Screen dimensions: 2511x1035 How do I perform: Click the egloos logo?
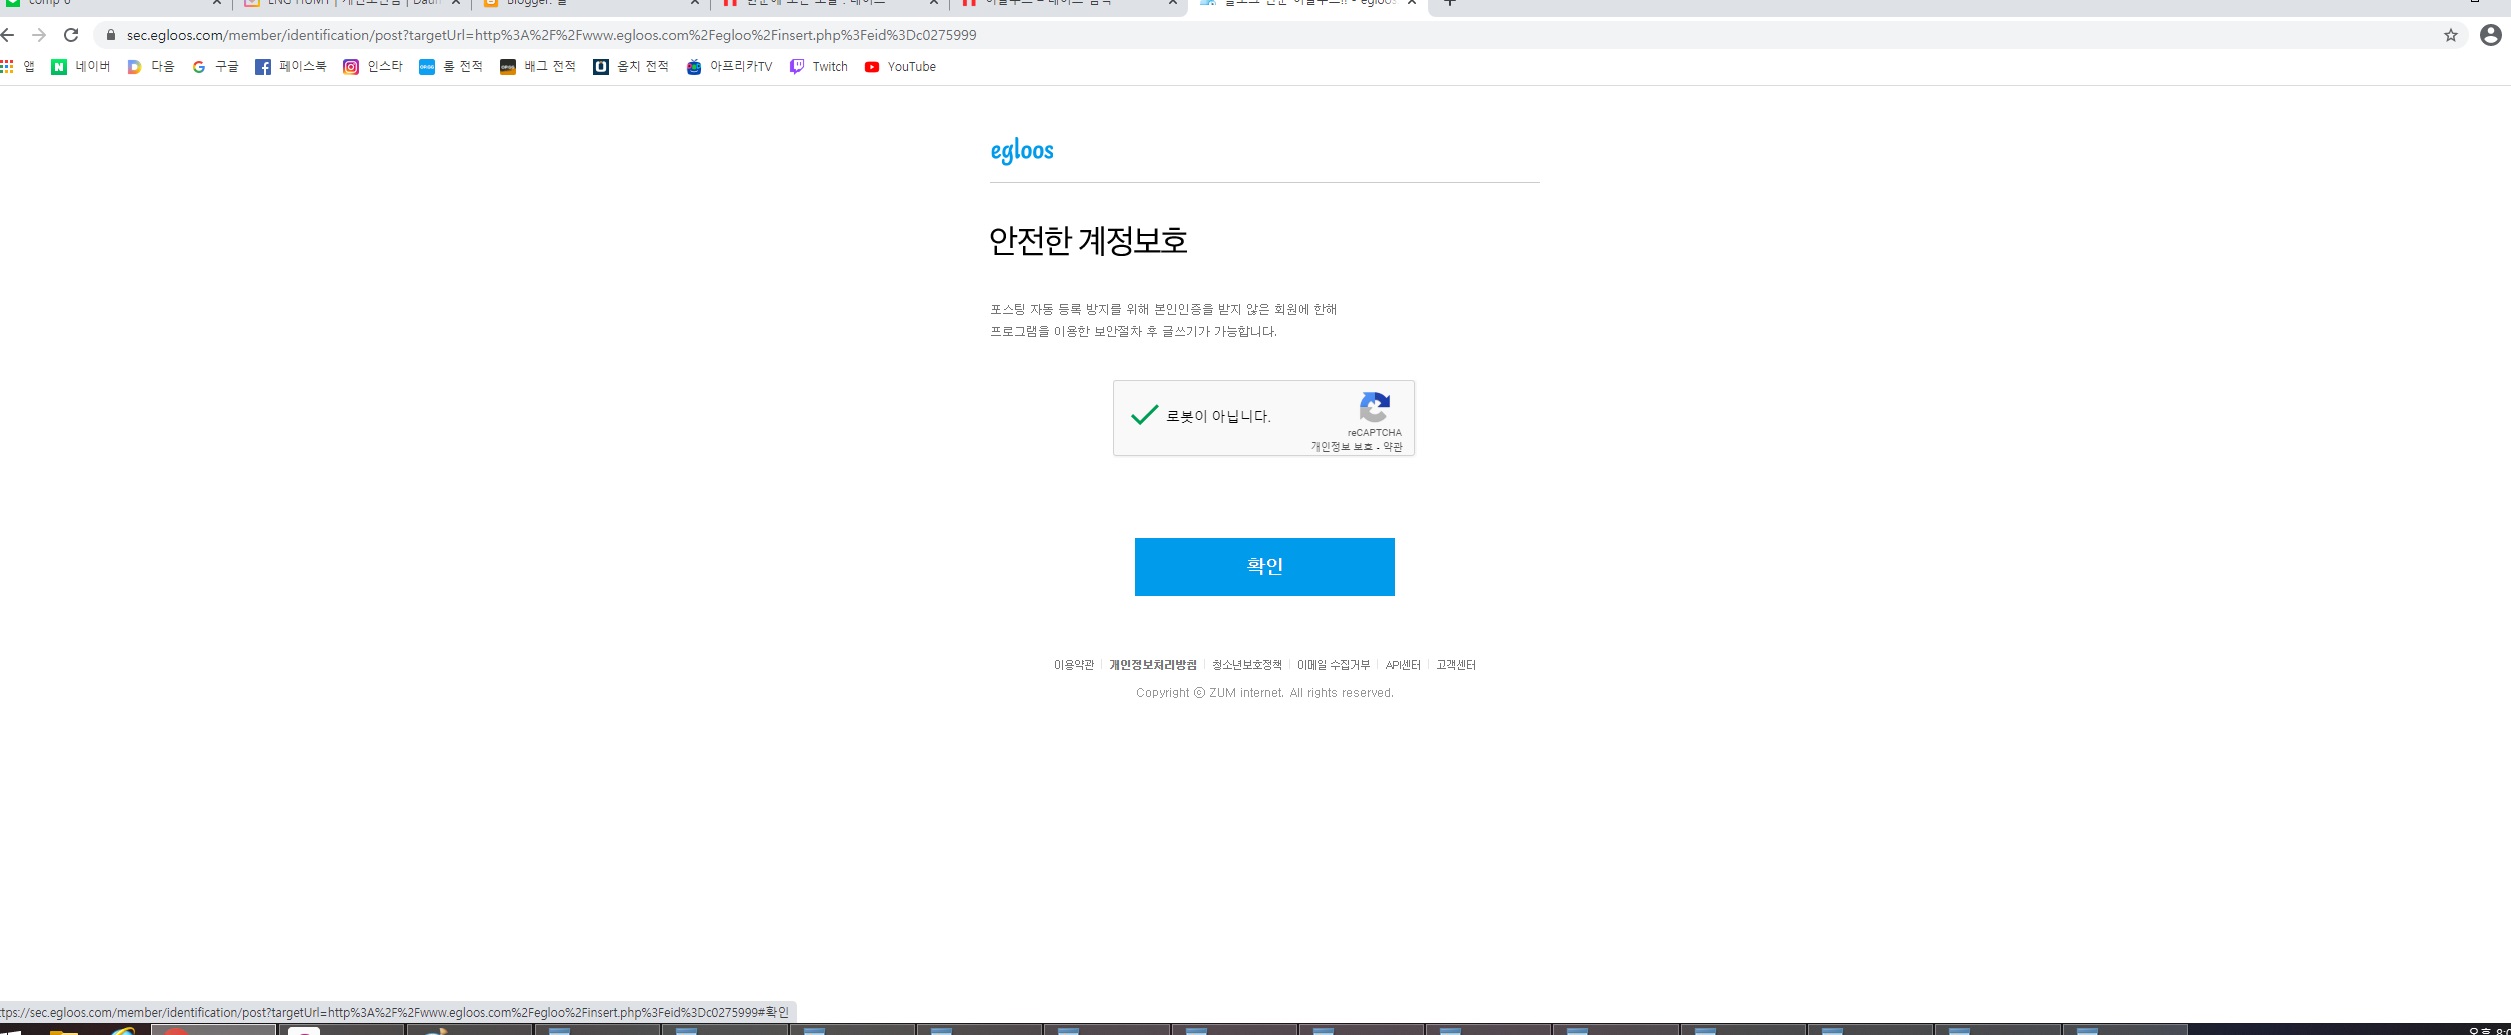pos(1022,151)
